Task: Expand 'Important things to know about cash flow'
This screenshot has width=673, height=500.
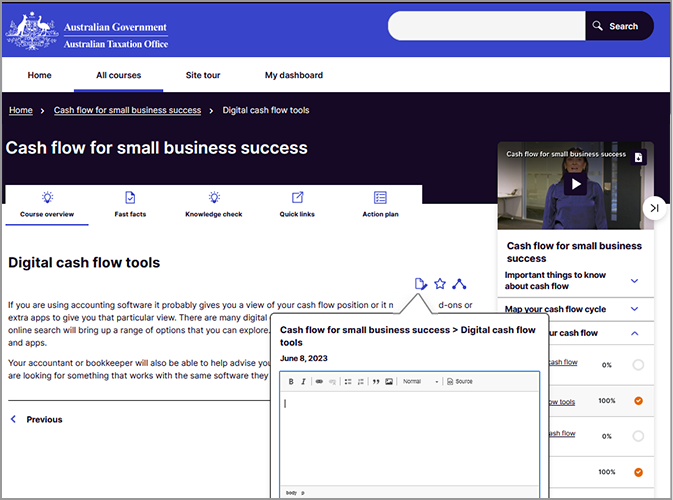Action: pos(634,281)
